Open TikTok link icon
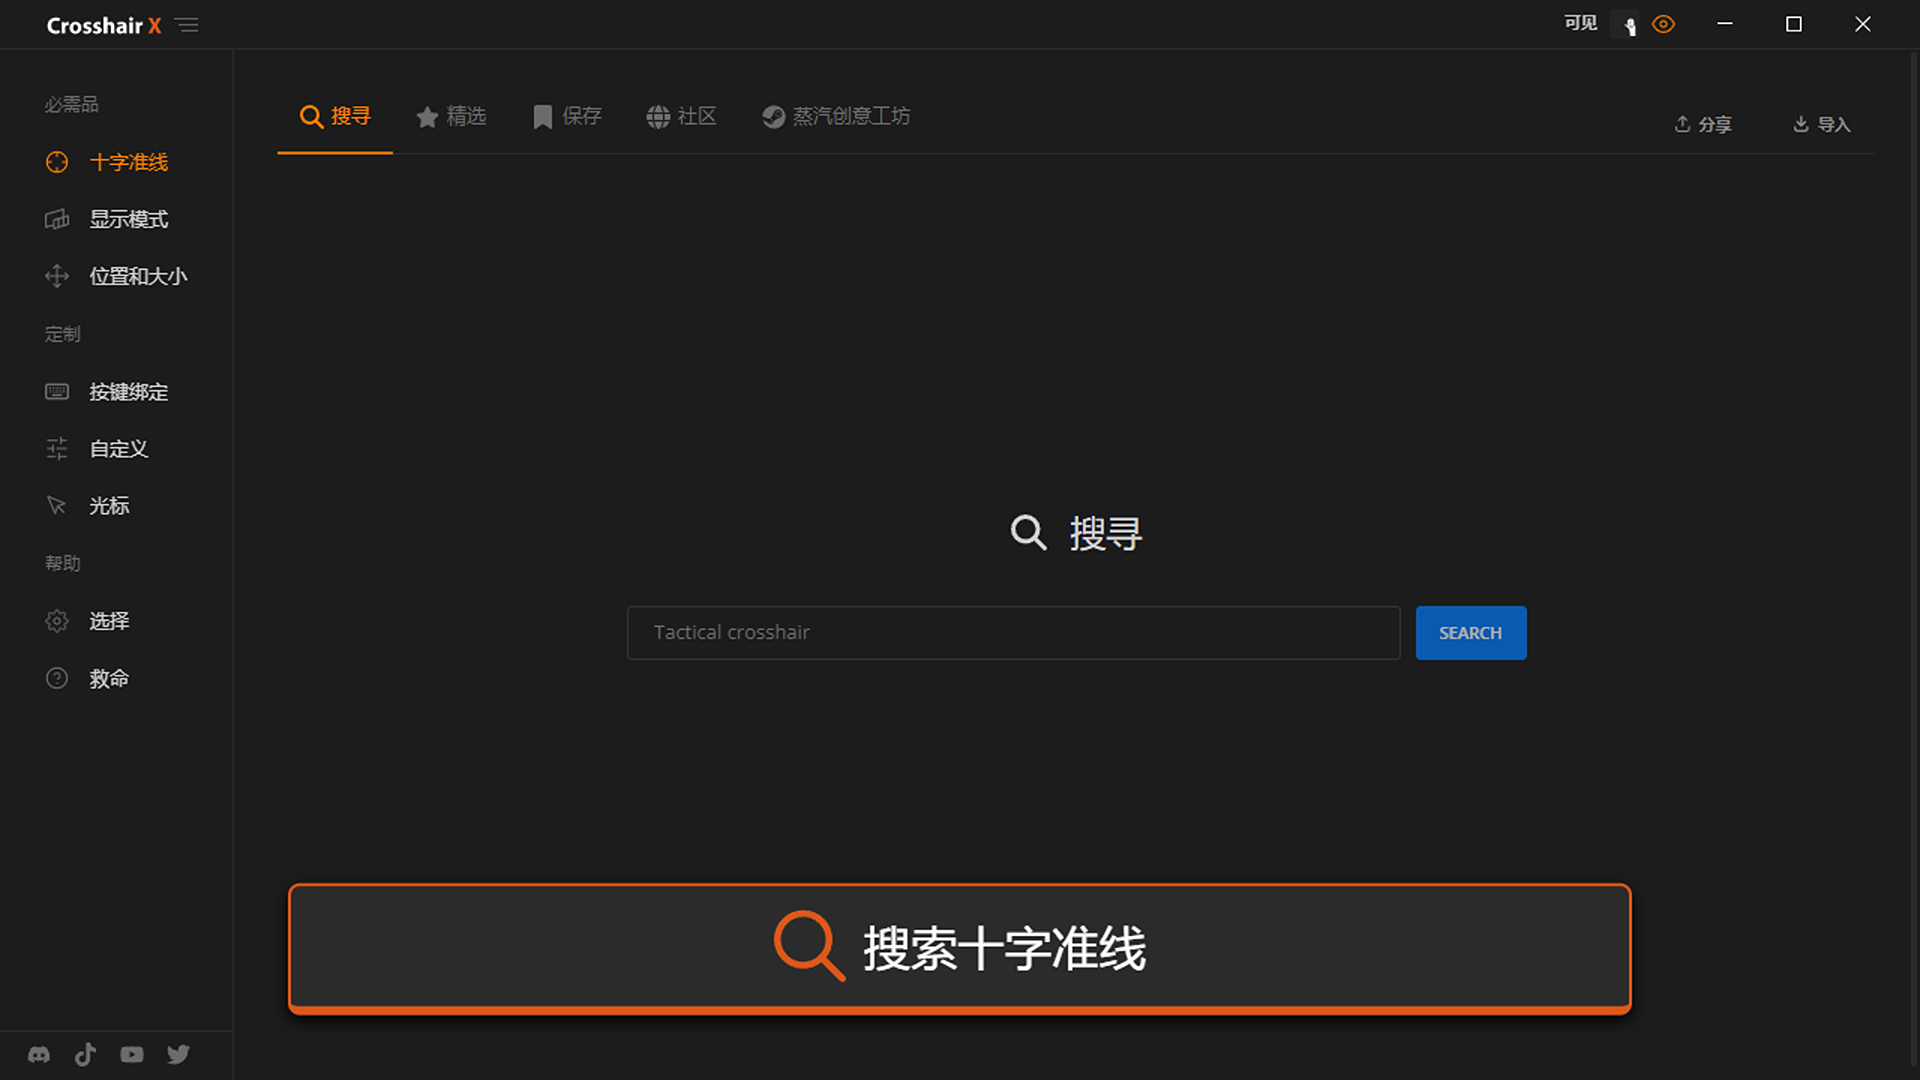1920x1080 pixels. (x=86, y=1055)
